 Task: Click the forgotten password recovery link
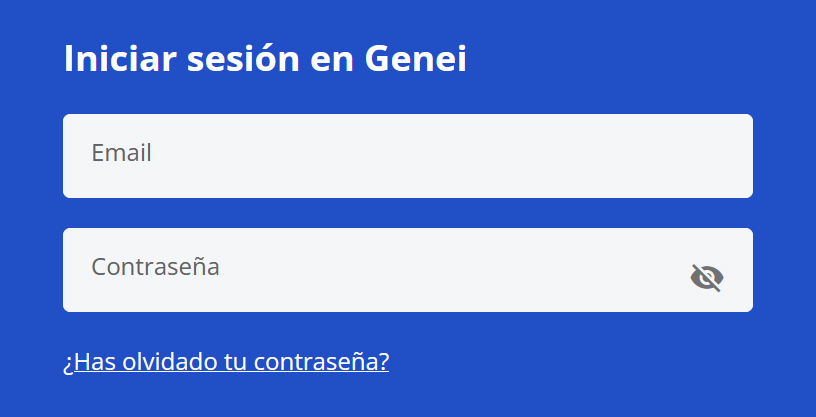(226, 361)
